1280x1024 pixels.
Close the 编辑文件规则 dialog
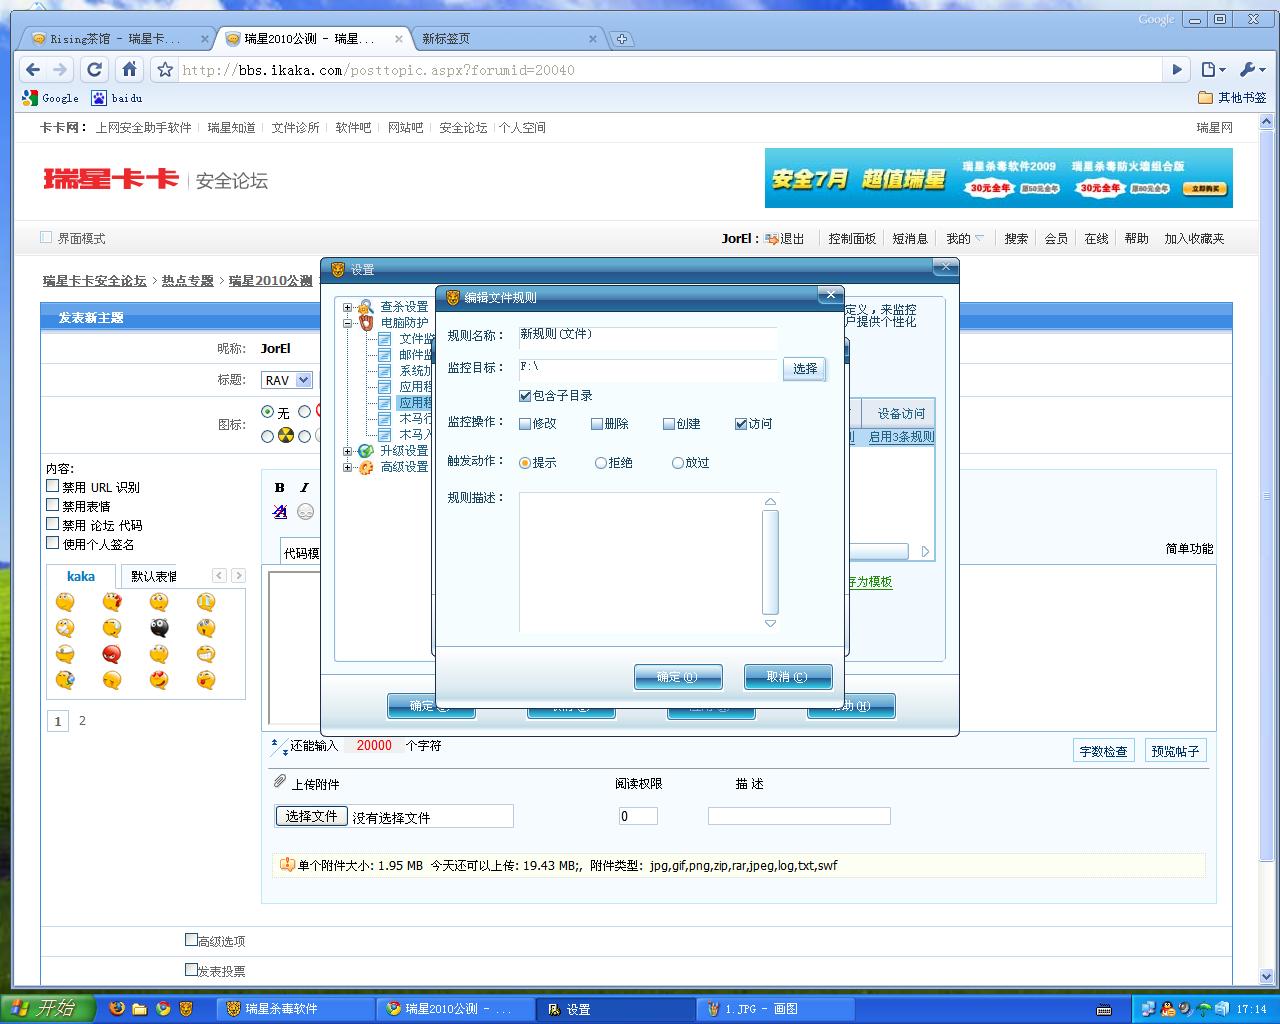(x=829, y=295)
